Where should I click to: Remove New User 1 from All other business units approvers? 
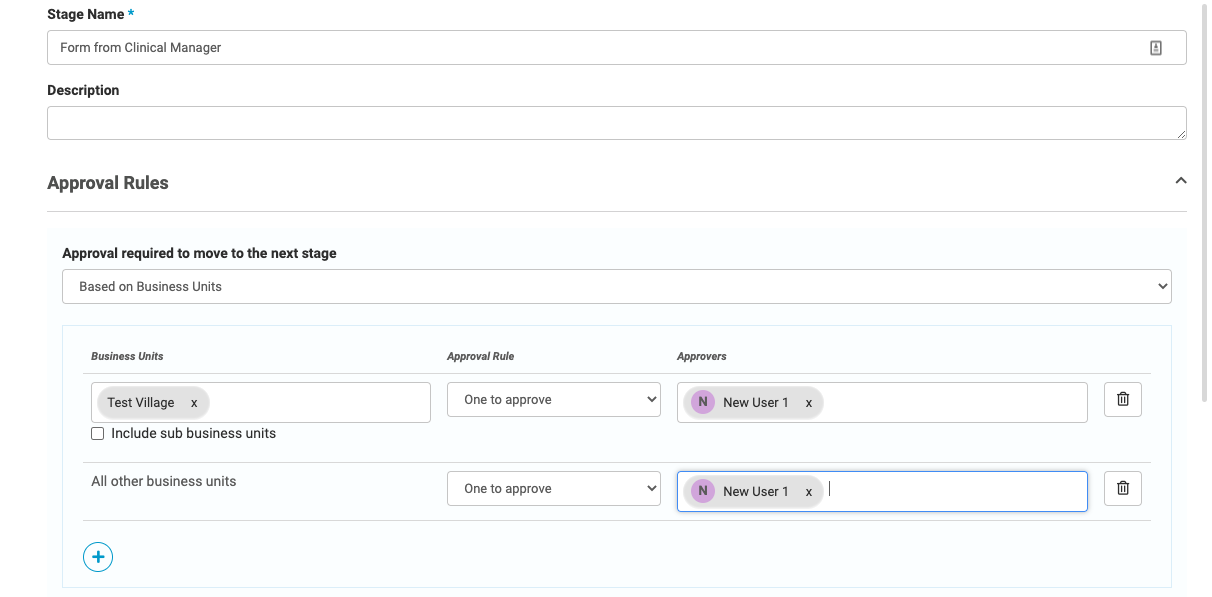tap(809, 492)
